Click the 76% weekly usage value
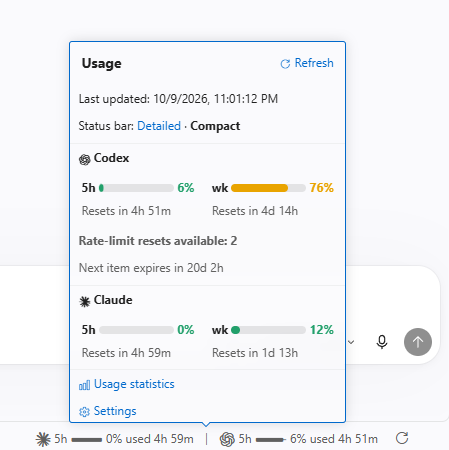 pyautogui.click(x=321, y=188)
